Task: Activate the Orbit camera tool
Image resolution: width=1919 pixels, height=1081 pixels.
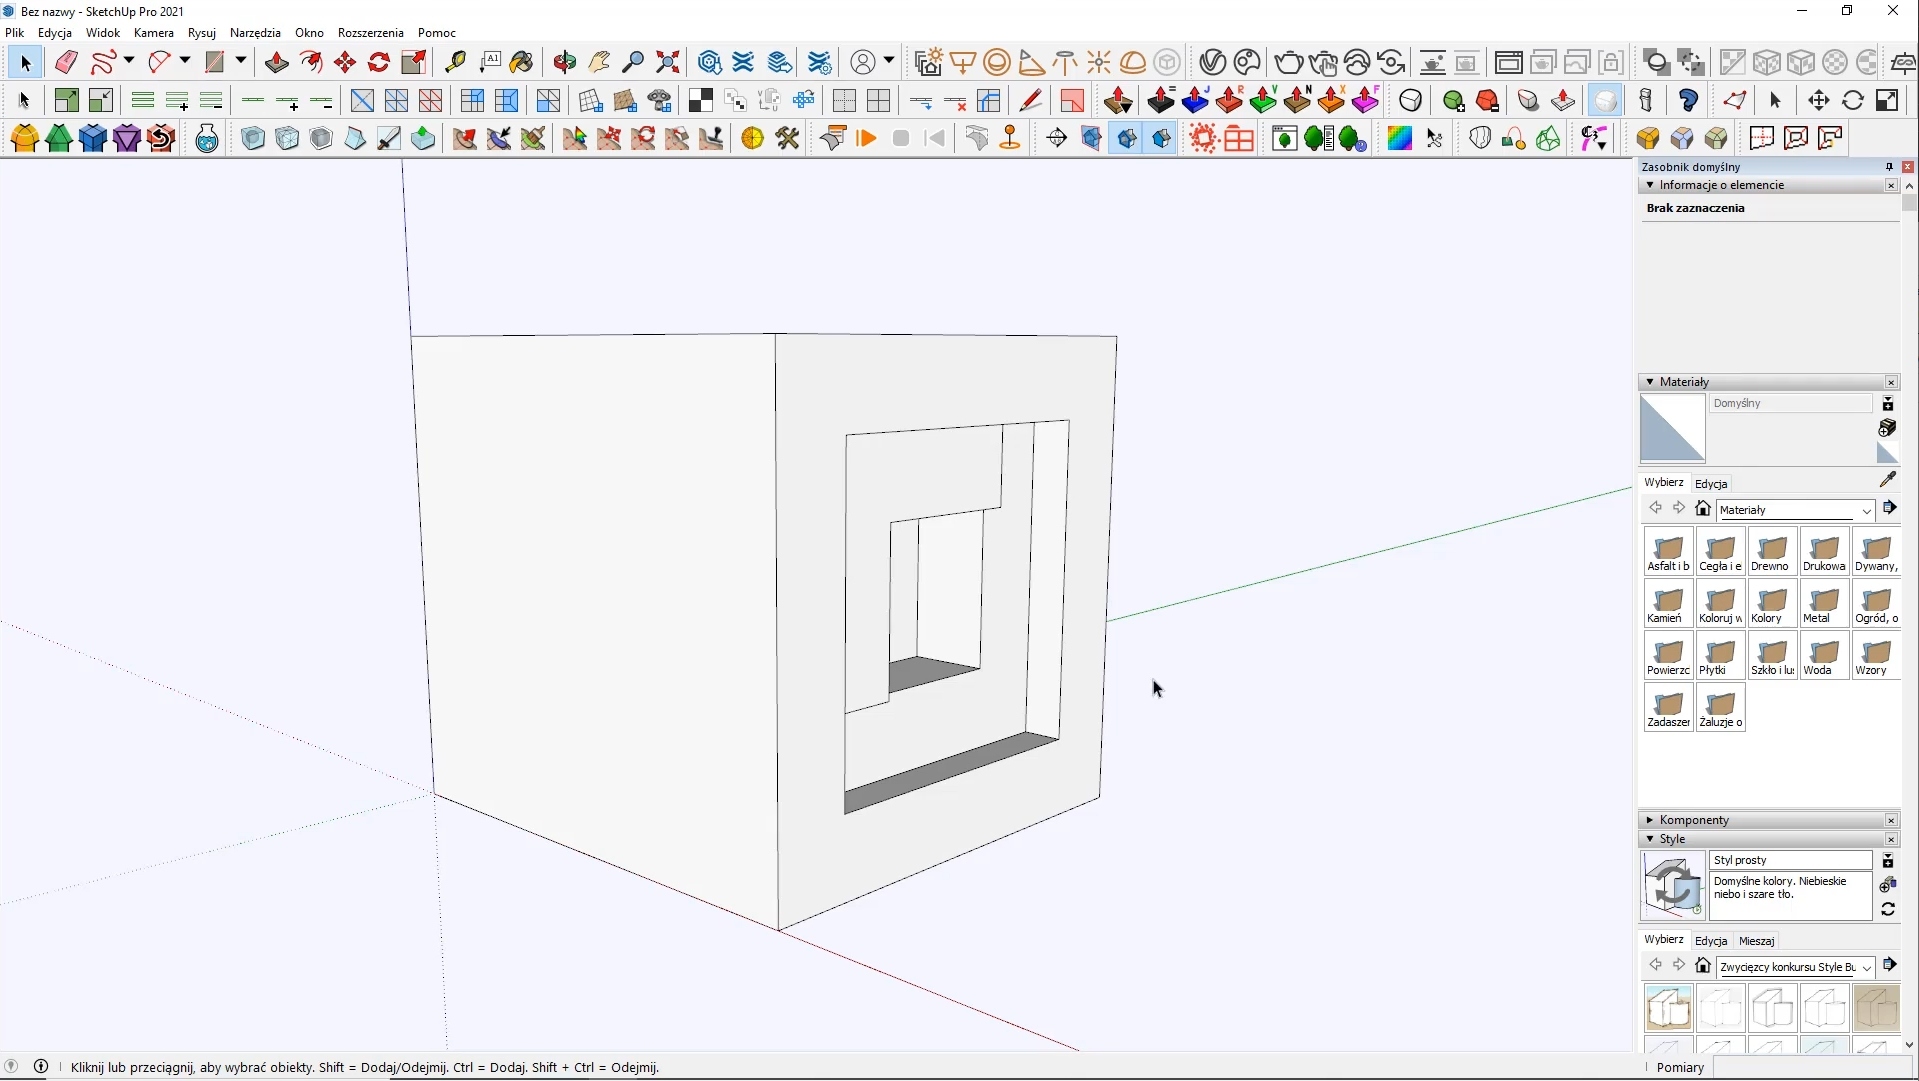Action: coord(564,62)
